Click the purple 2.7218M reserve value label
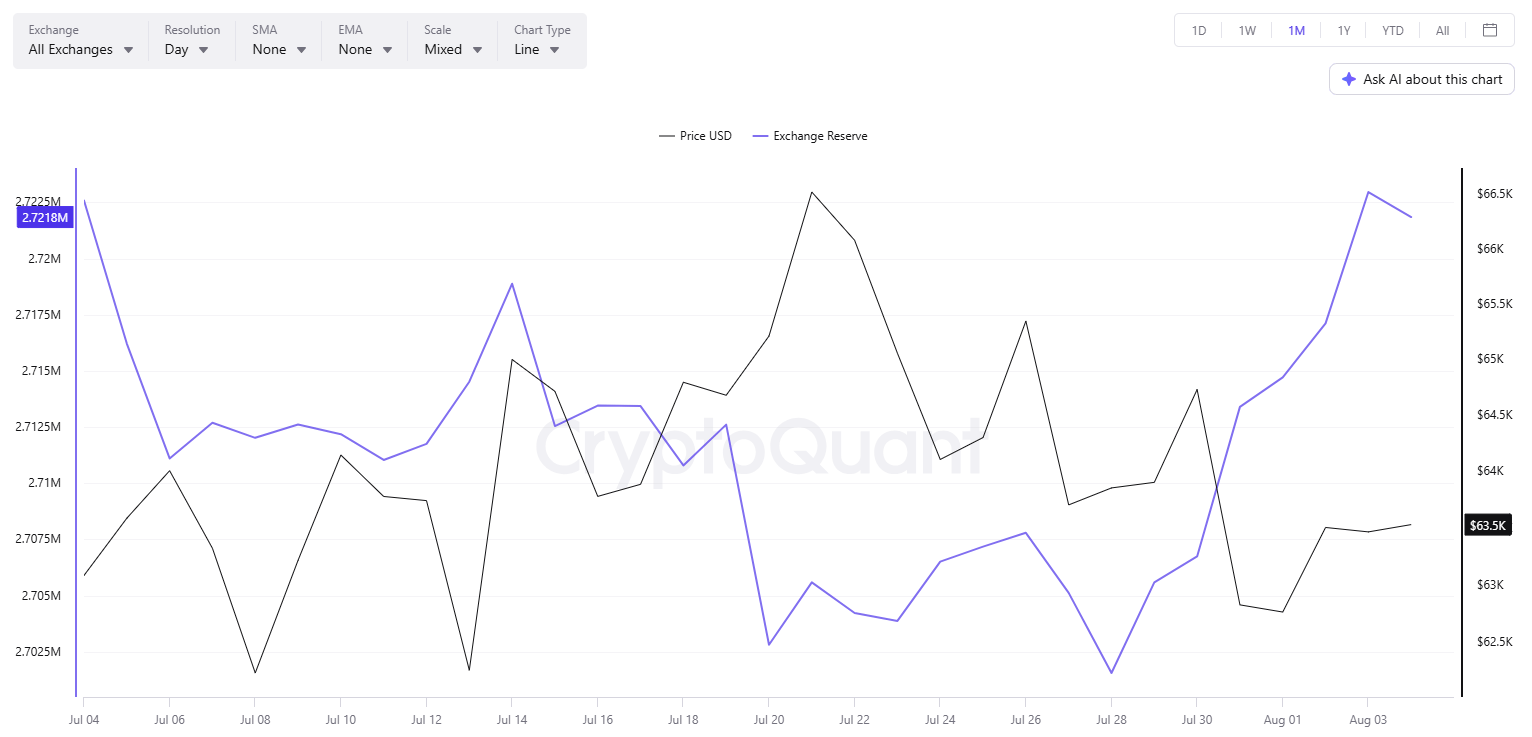This screenshot has width=1532, height=737. tap(45, 218)
